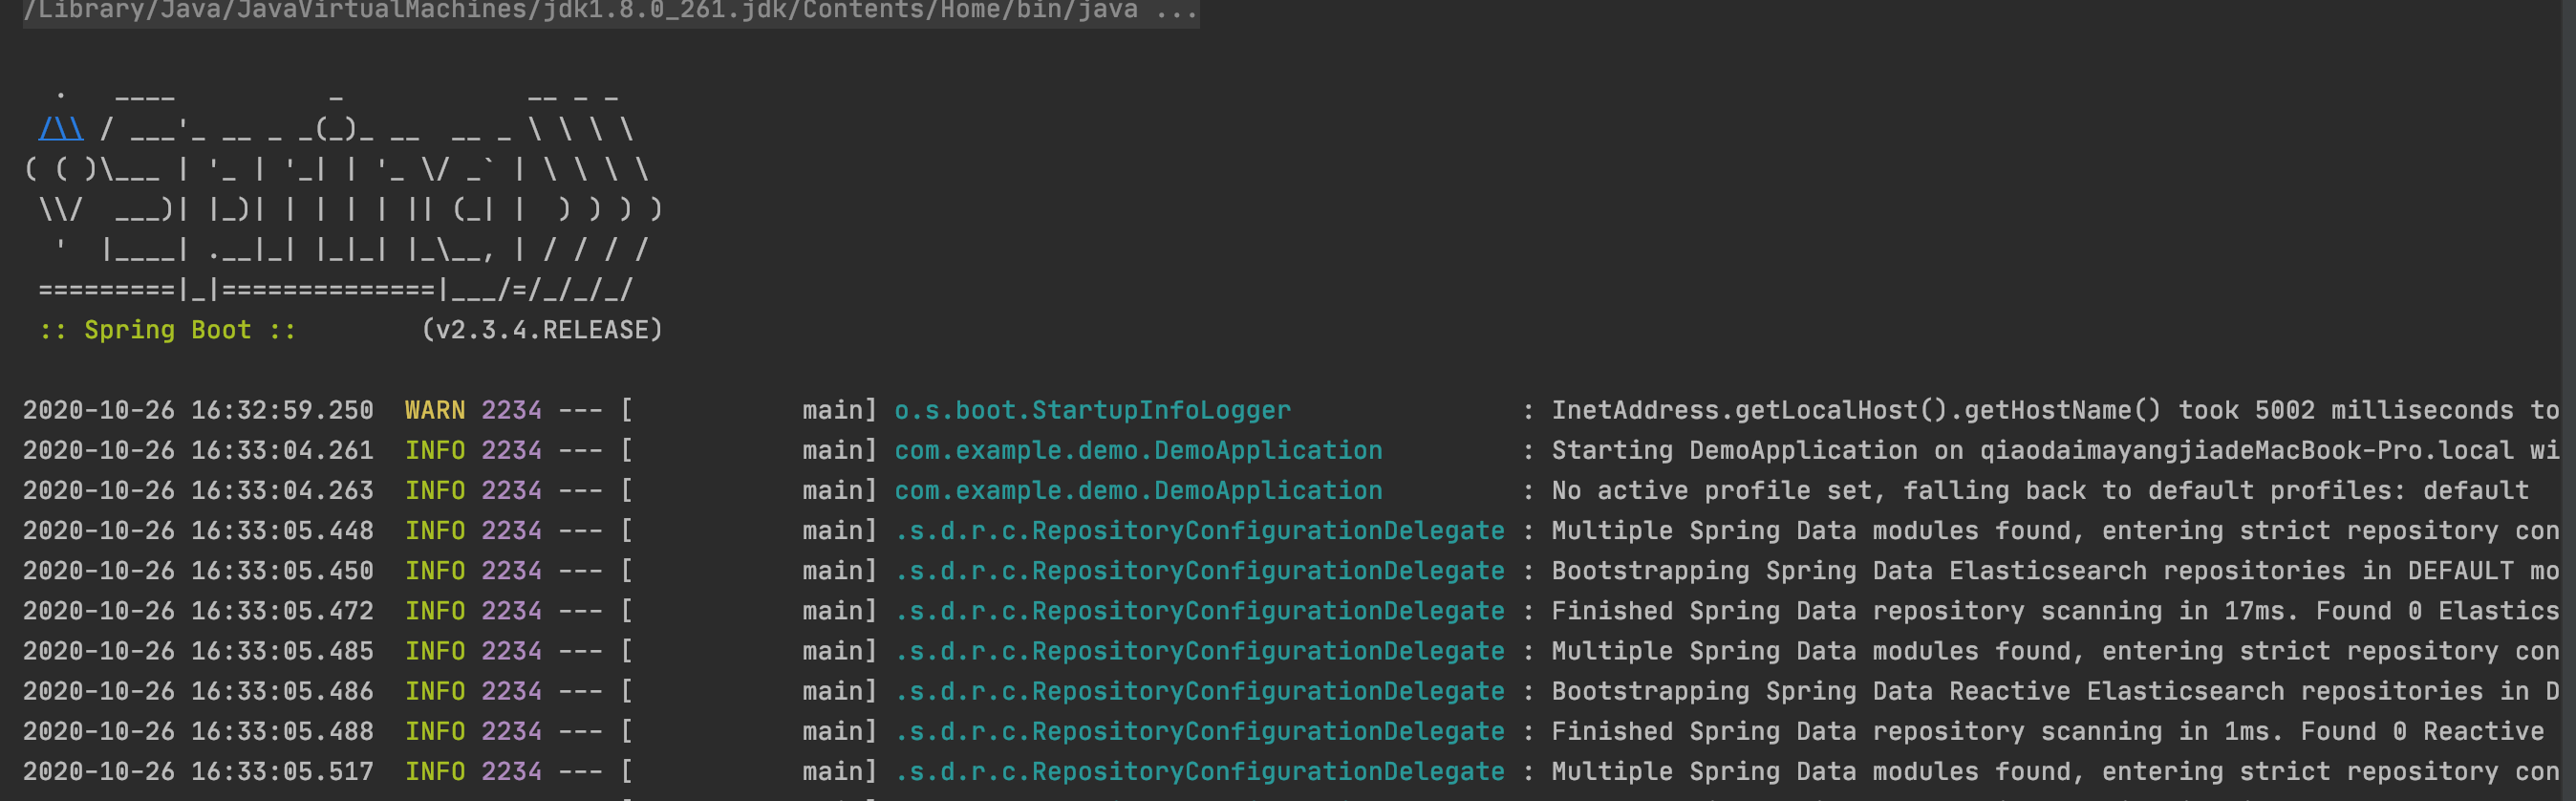Click com.example.demo.DemoApplication on the 16:33:04.261 line
This screenshot has height=801, width=2576.
pos(1138,450)
